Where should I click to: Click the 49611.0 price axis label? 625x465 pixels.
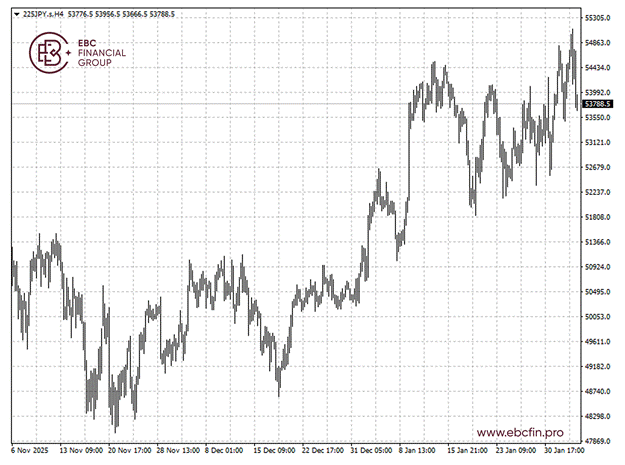(x=598, y=342)
